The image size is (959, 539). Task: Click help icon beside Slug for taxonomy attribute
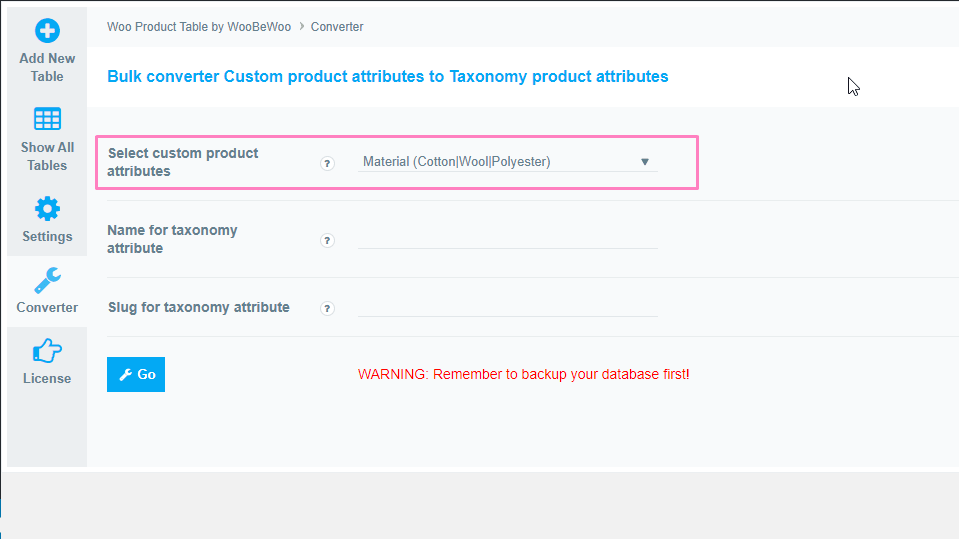[x=327, y=308]
